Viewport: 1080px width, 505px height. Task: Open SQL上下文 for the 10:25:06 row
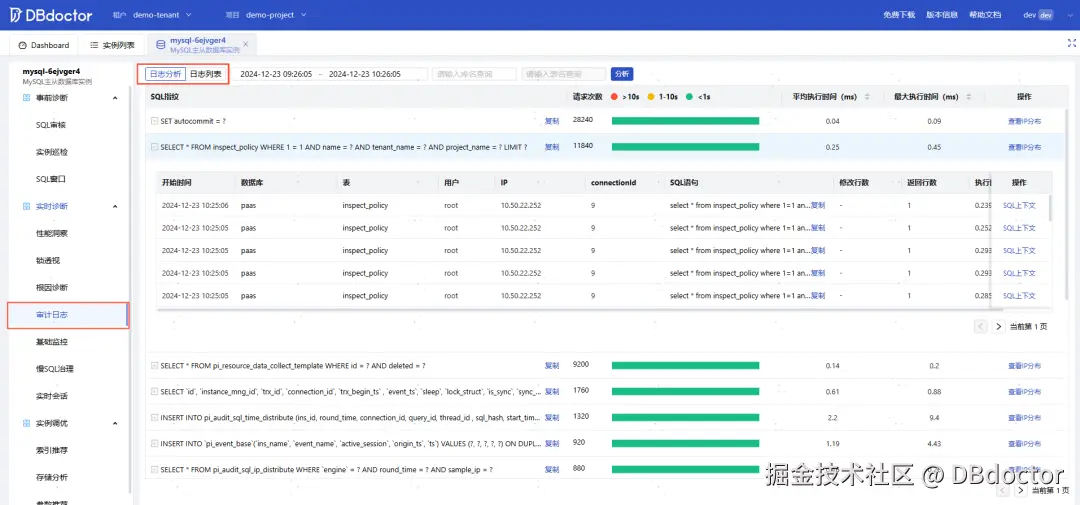click(1019, 205)
